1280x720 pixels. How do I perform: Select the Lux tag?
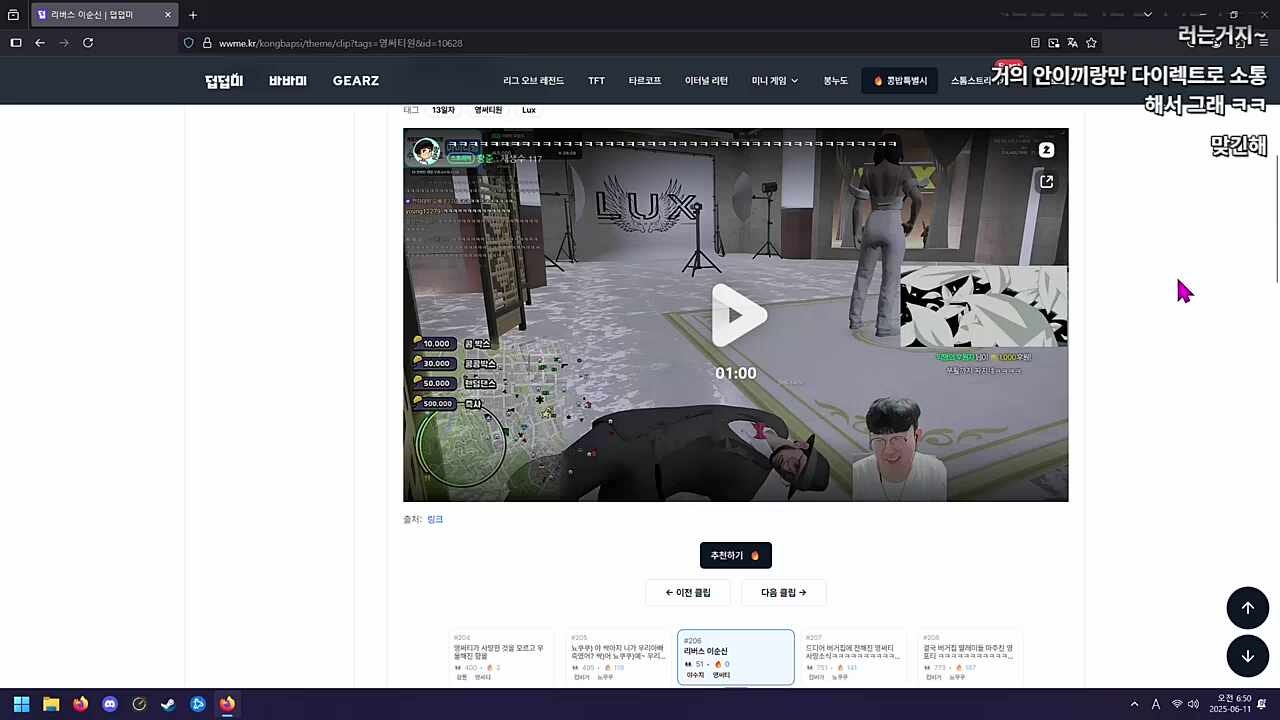point(529,110)
